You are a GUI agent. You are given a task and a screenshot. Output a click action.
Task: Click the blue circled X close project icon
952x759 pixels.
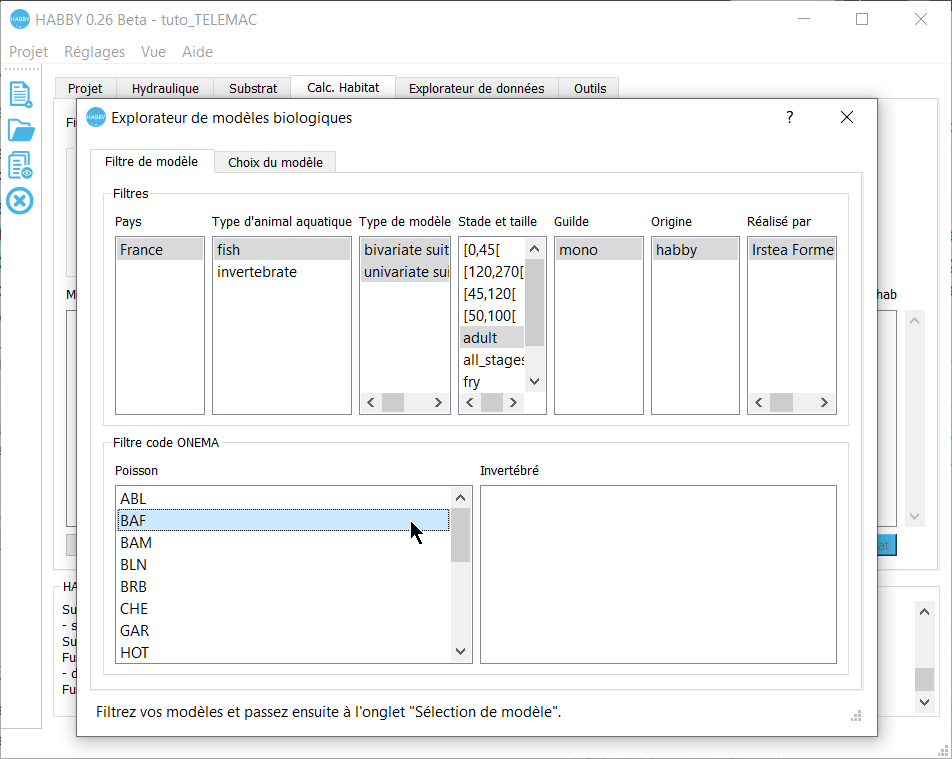[20, 201]
